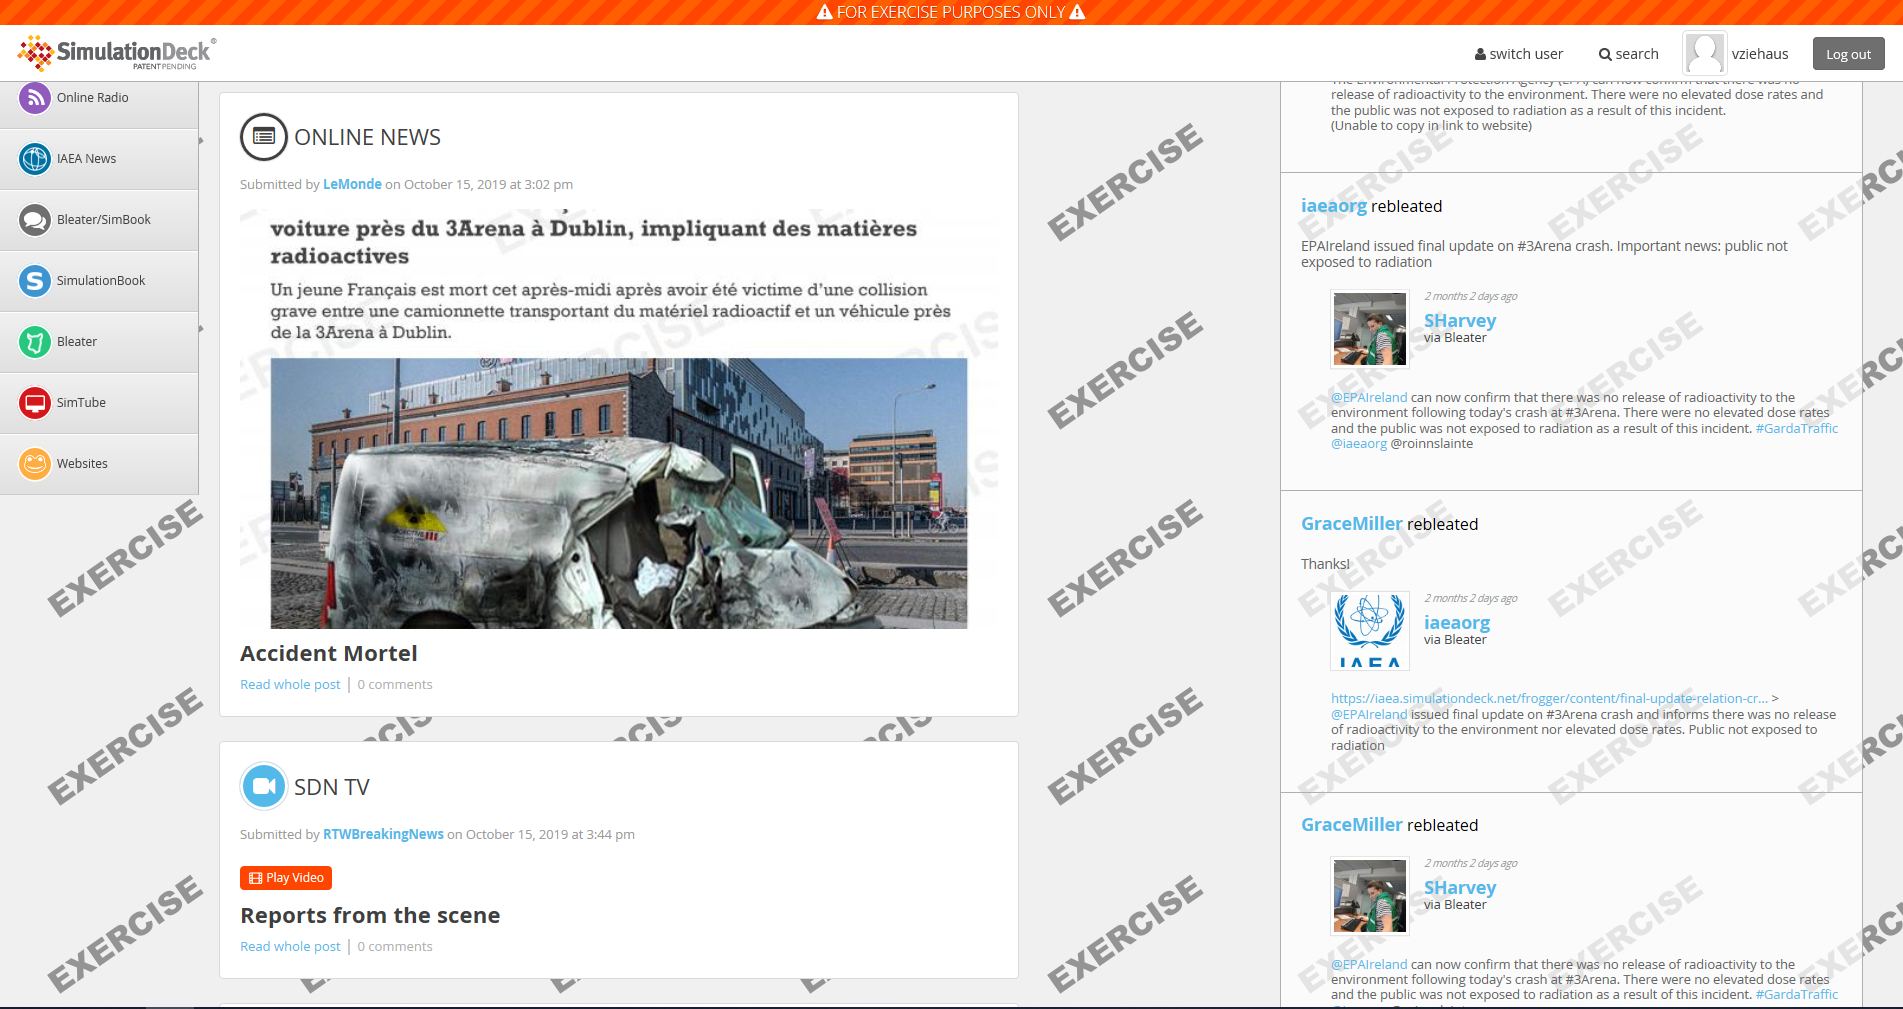Click the vziehaus profile avatar
The image size is (1903, 1009).
click(1704, 53)
